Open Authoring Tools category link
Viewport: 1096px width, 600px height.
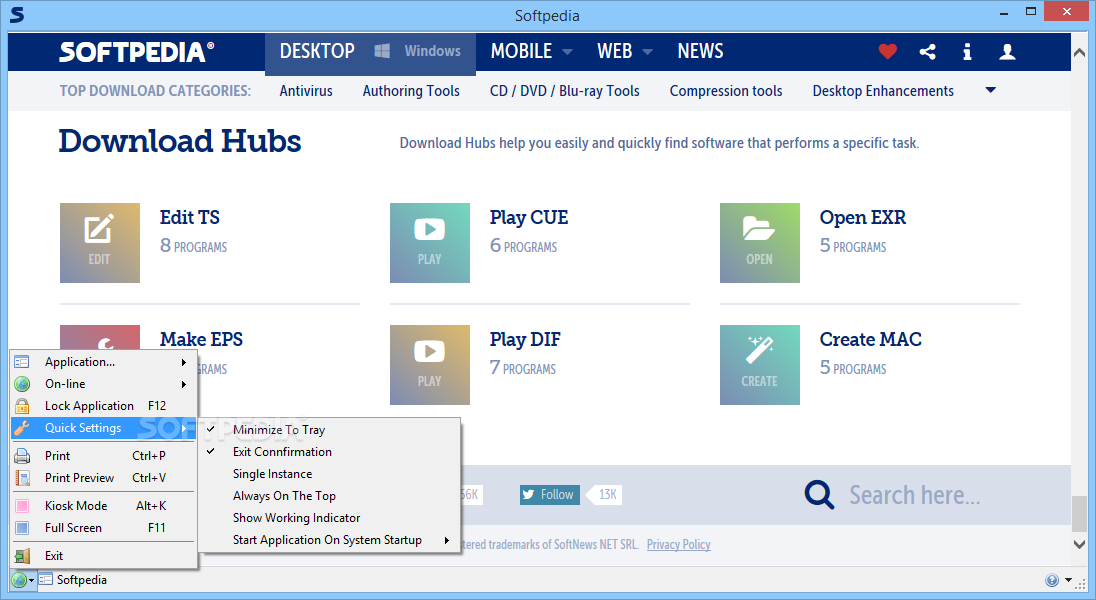pos(411,91)
